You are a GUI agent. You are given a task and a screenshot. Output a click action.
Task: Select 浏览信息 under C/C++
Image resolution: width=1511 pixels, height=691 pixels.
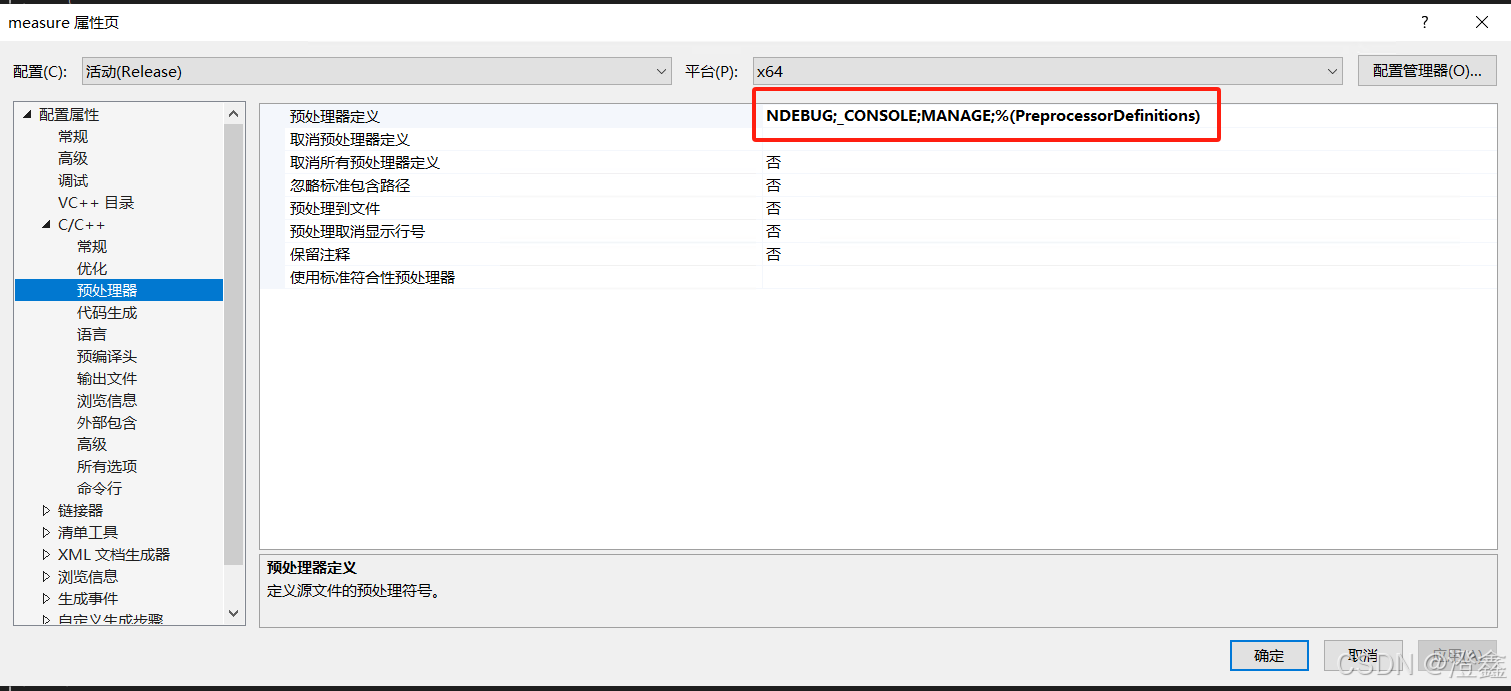[107, 401]
